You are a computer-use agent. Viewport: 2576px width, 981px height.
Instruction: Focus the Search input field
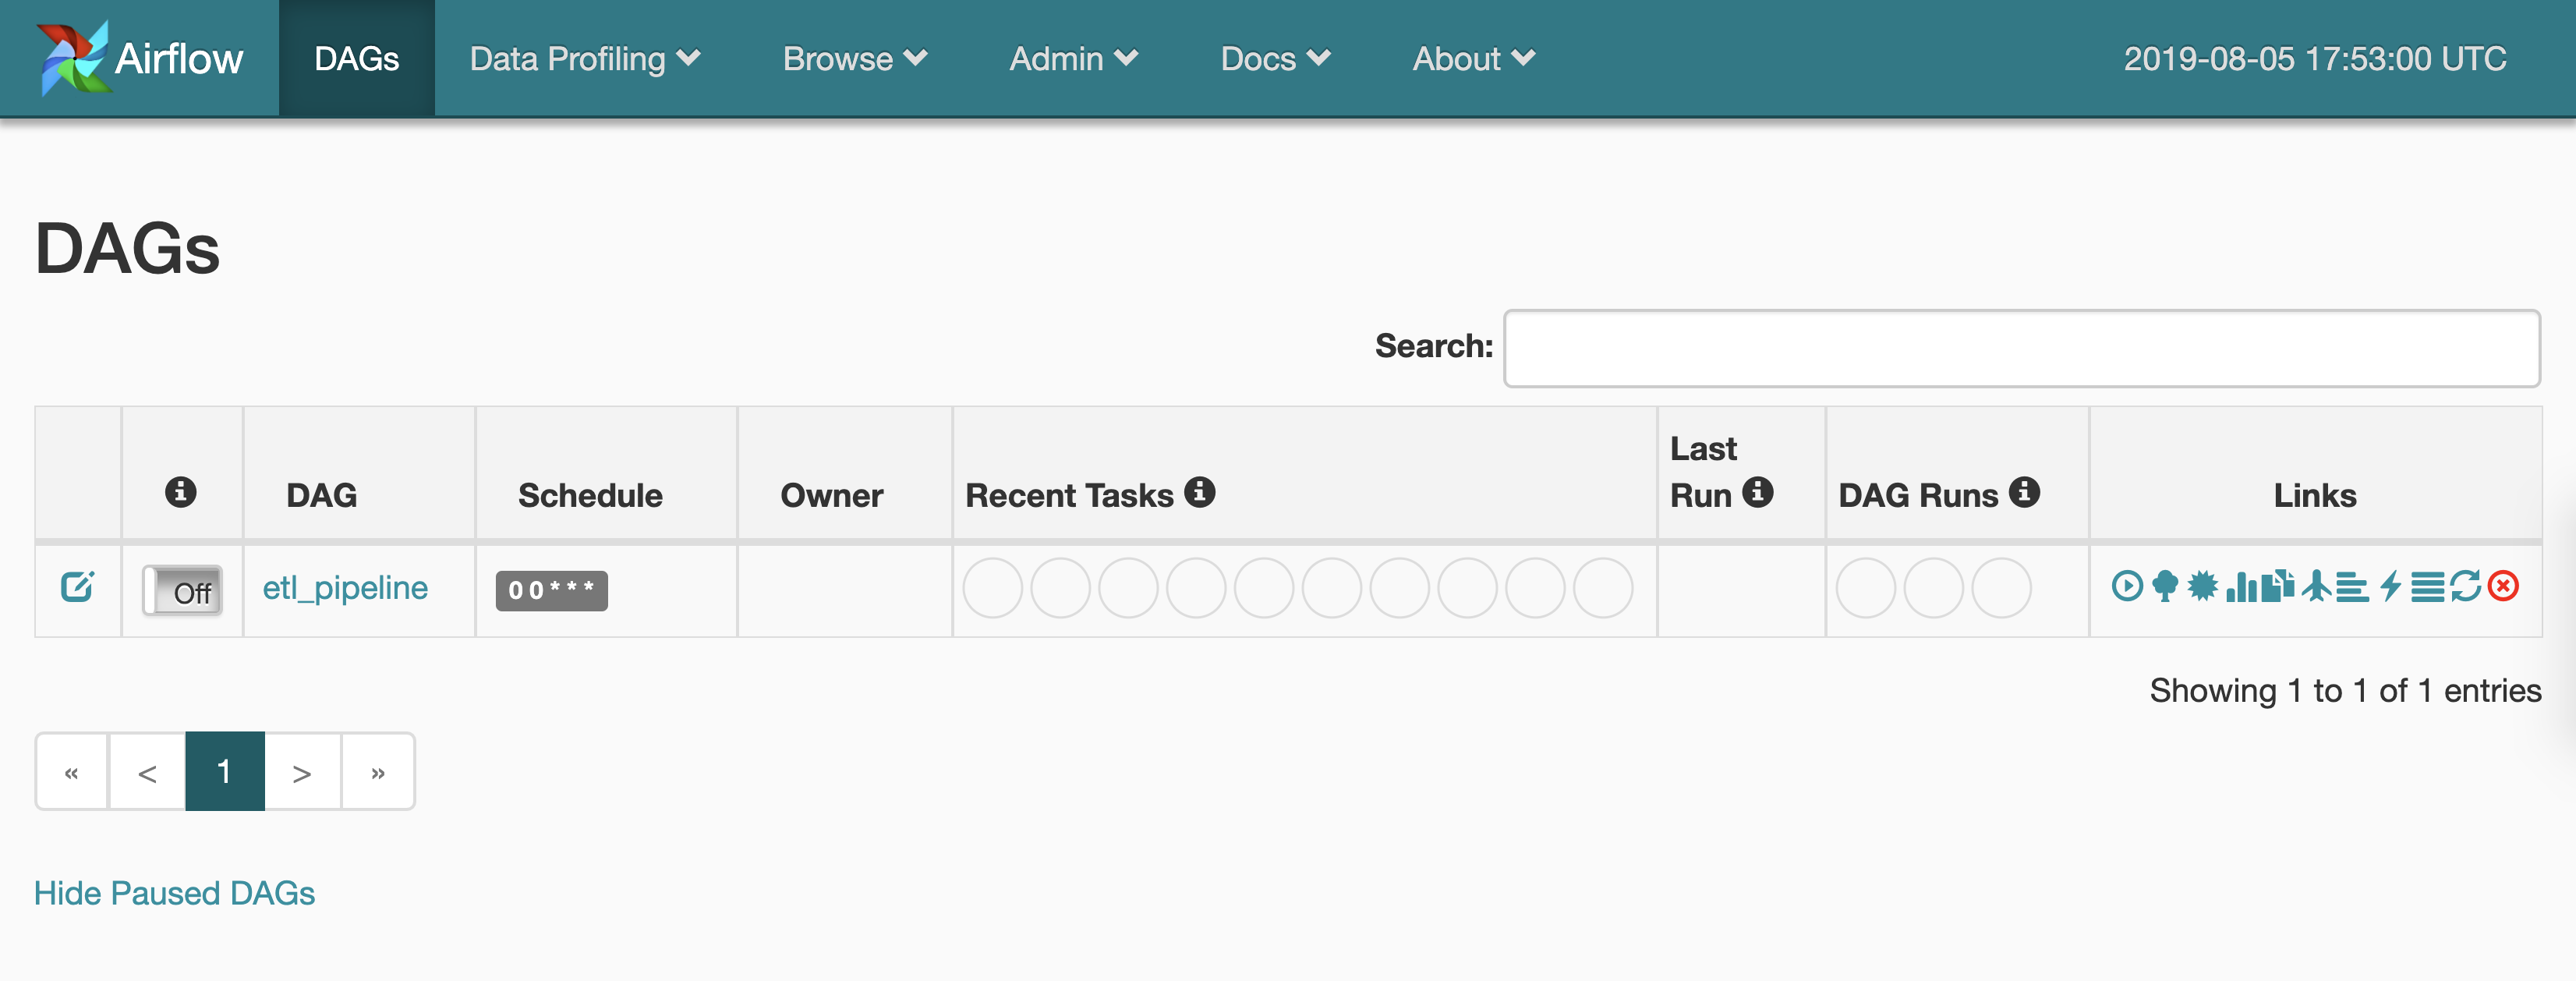[x=2022, y=348]
